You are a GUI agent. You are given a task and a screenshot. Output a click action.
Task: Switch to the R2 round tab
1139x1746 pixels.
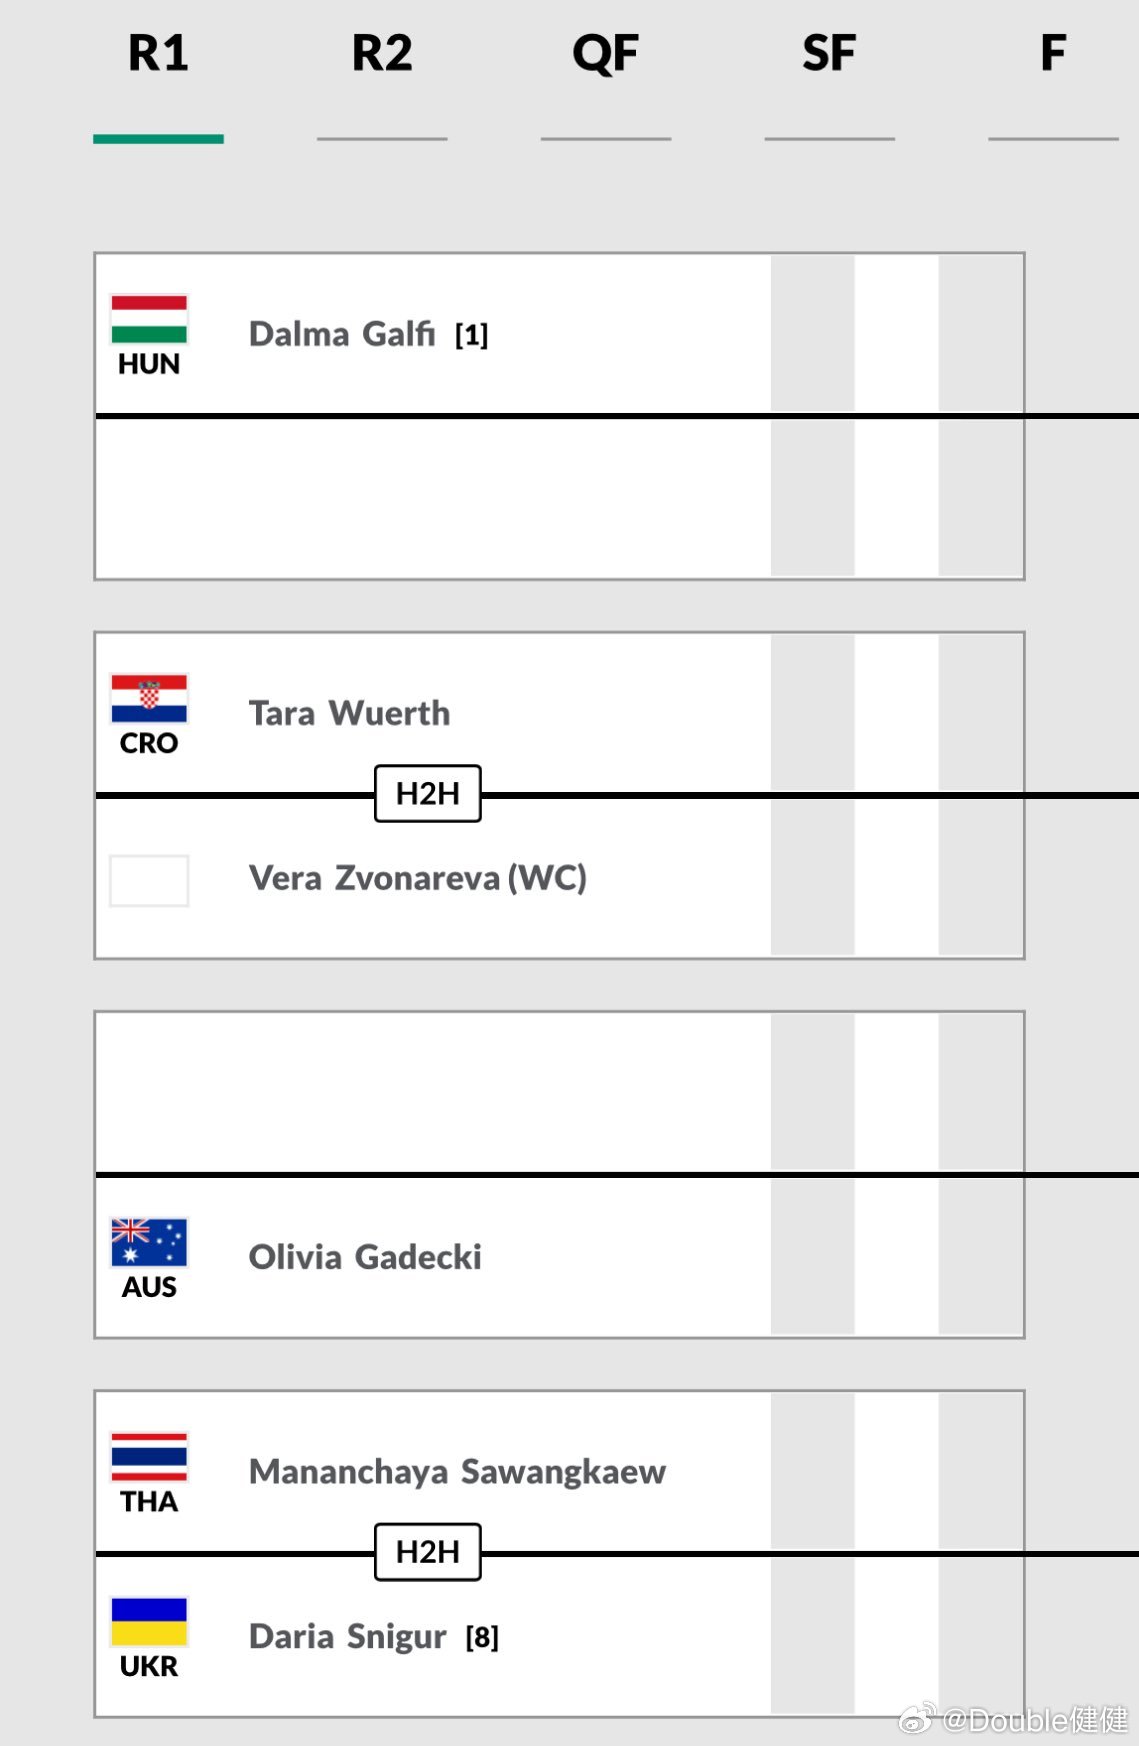tap(382, 54)
